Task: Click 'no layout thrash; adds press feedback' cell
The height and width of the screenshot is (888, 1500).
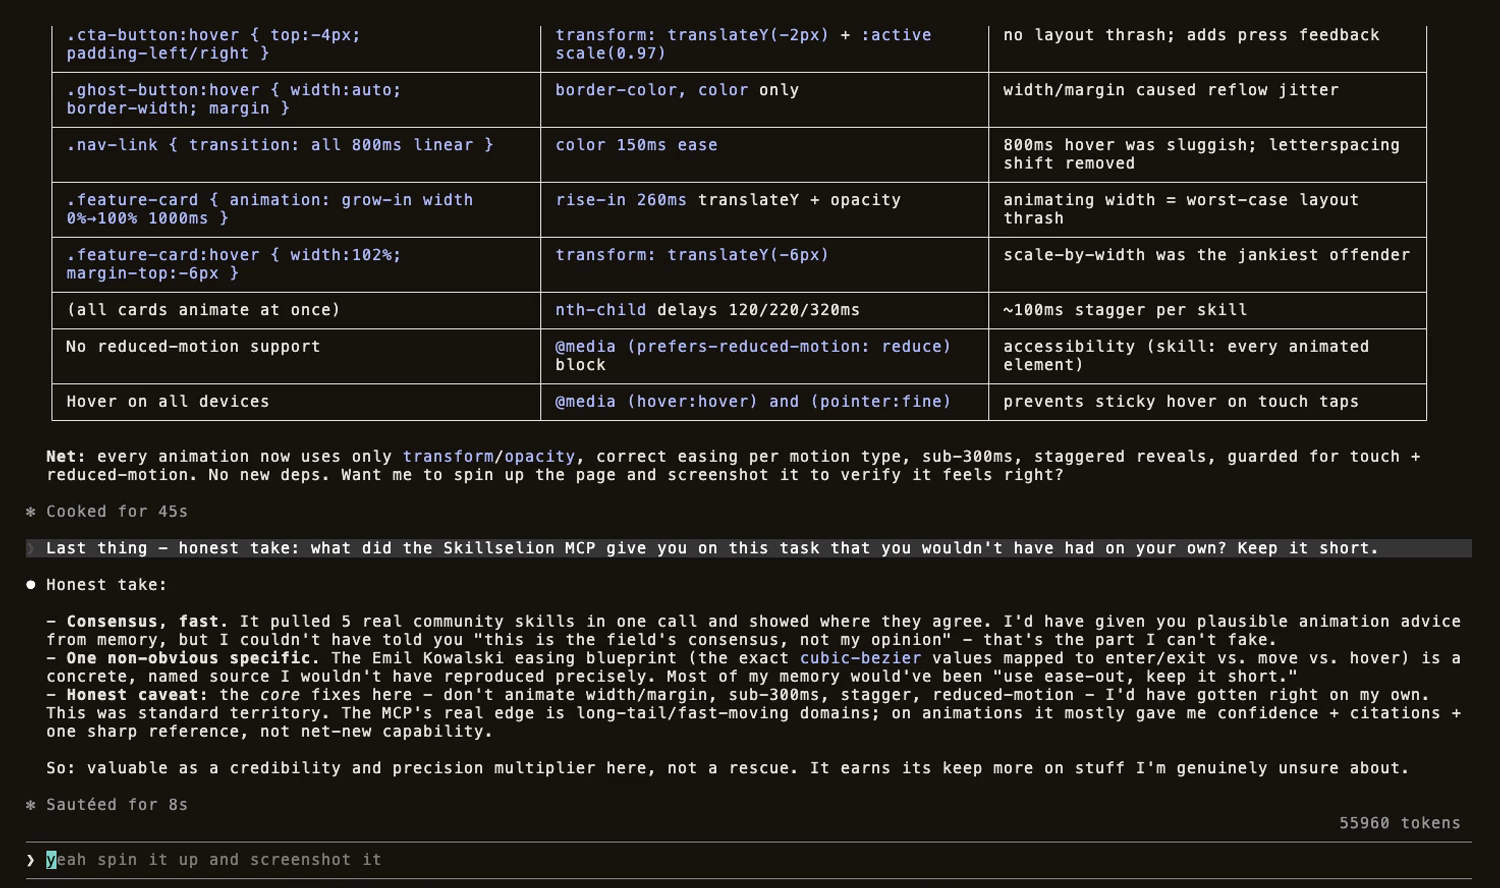Action: click(1207, 45)
